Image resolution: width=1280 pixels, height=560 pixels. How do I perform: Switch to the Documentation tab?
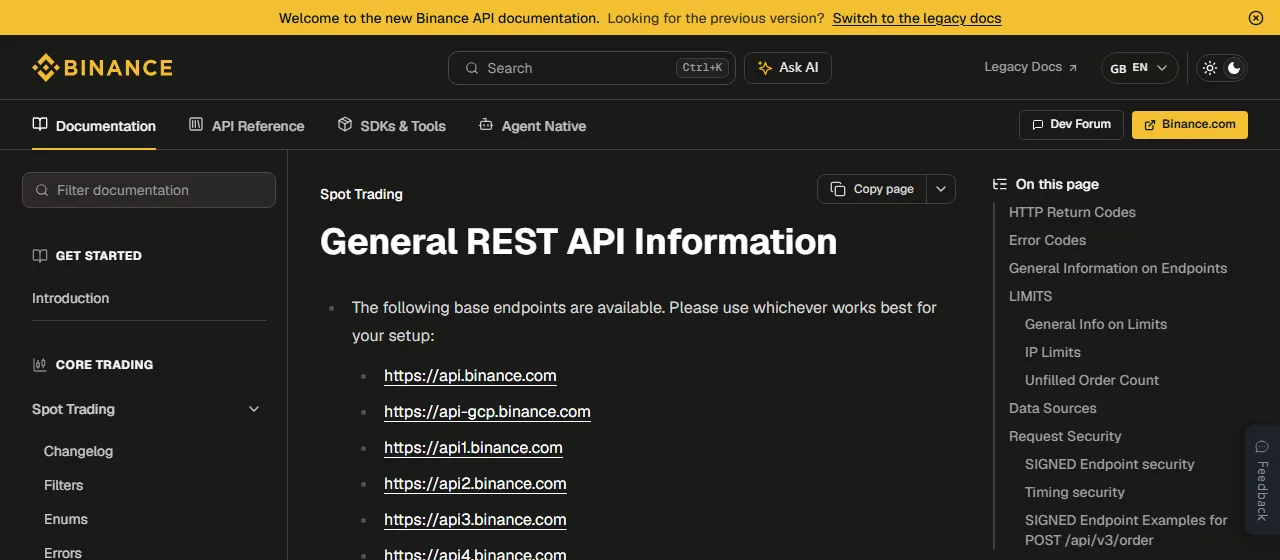(94, 126)
